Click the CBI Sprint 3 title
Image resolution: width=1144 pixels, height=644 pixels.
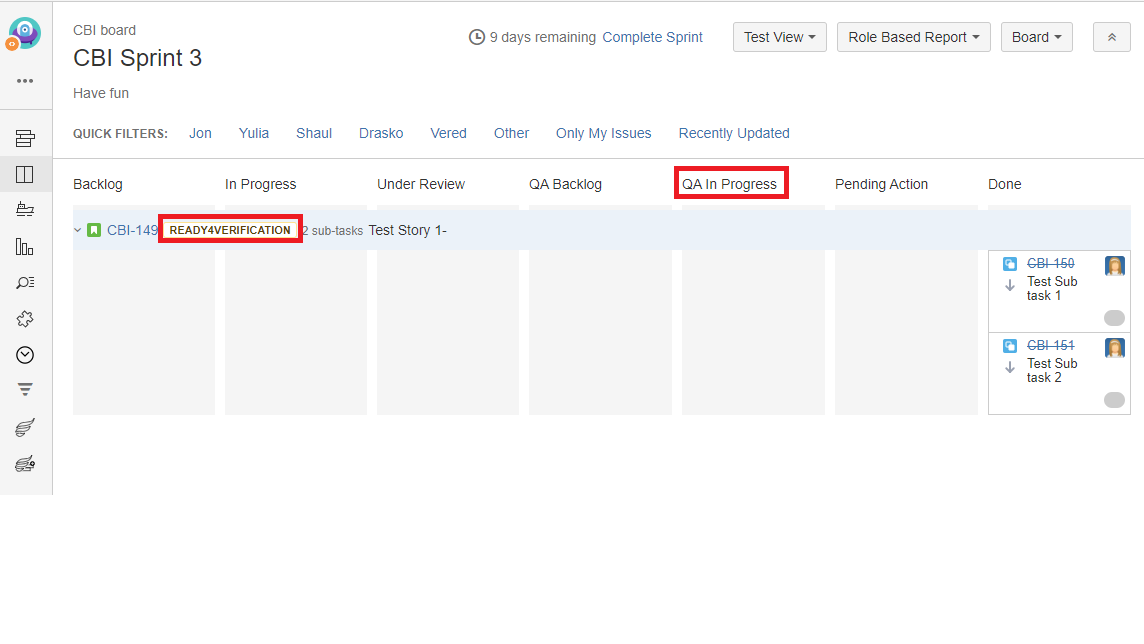[137, 58]
